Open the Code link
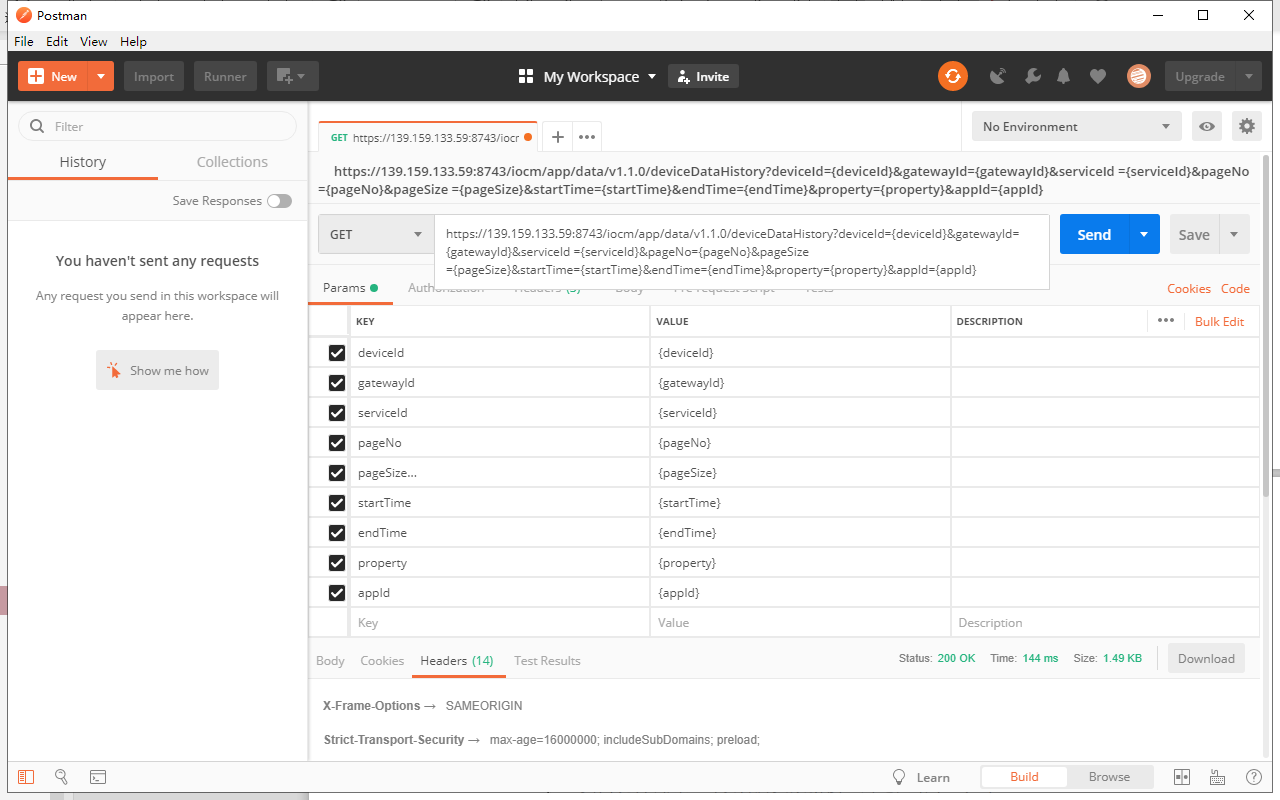The height and width of the screenshot is (800, 1280). click(x=1235, y=288)
